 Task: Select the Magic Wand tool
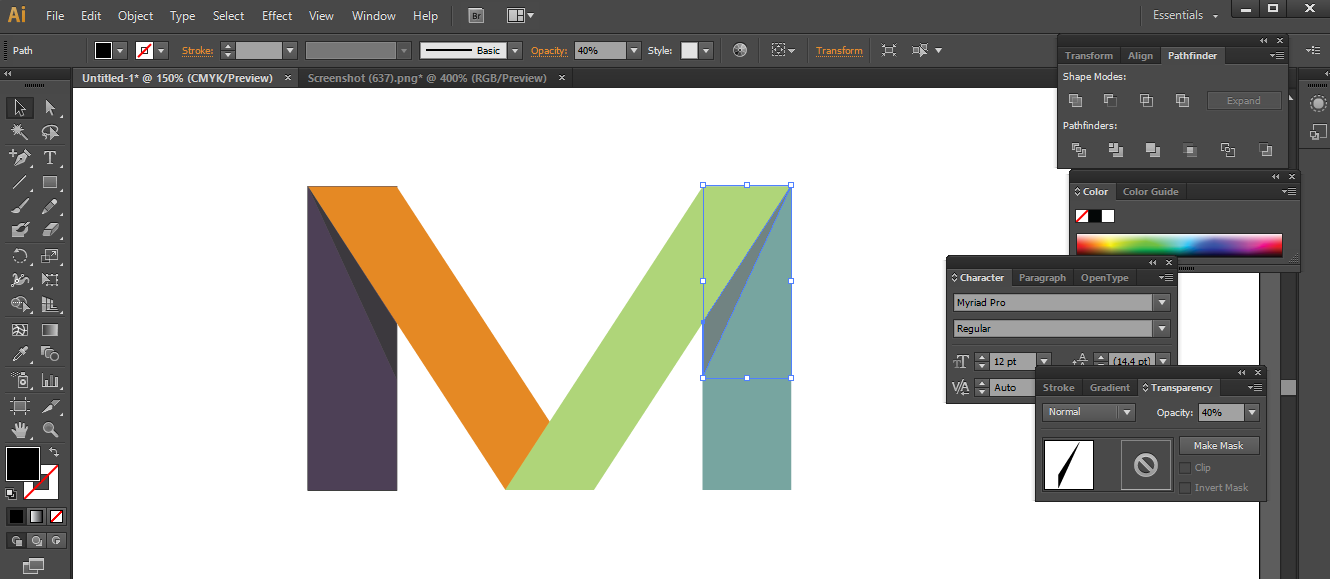coord(20,132)
